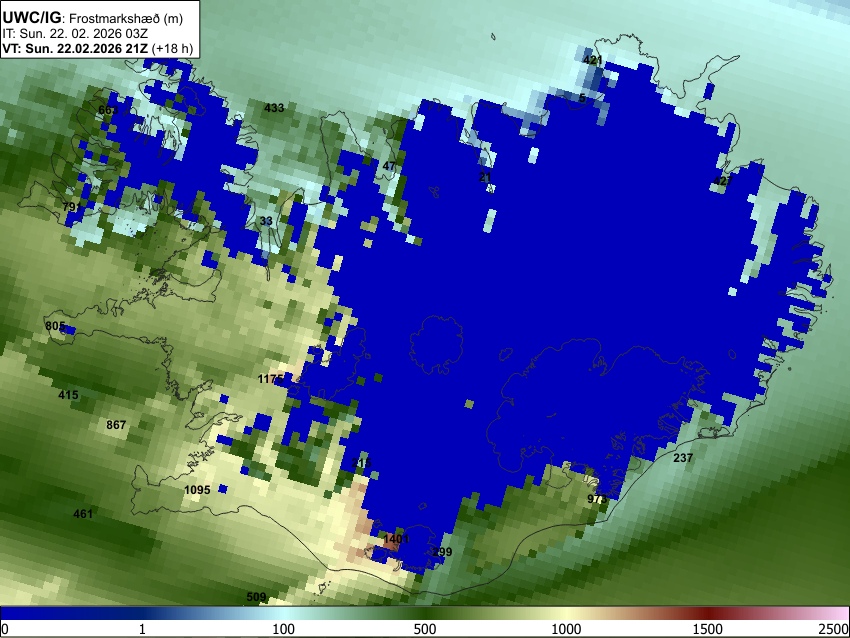Click the 461 value label on the map
This screenshot has height=638, width=850.
pos(83,514)
